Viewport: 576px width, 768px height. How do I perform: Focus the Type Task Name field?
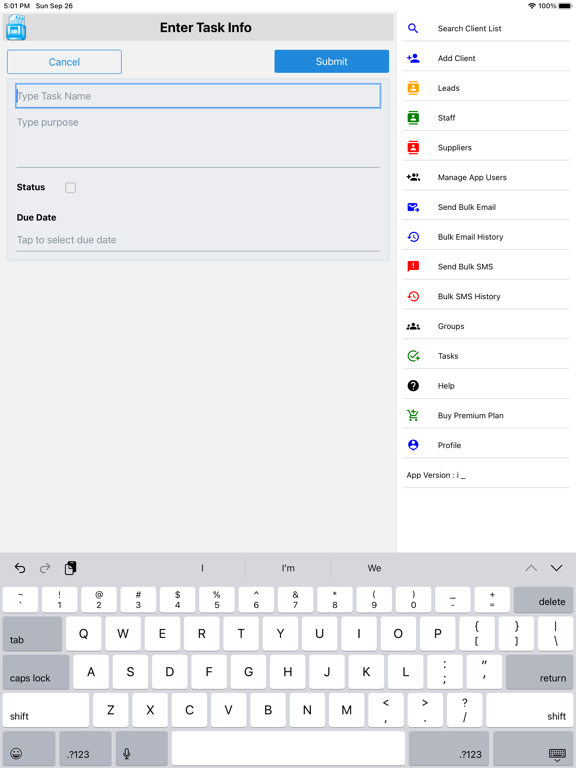[198, 96]
